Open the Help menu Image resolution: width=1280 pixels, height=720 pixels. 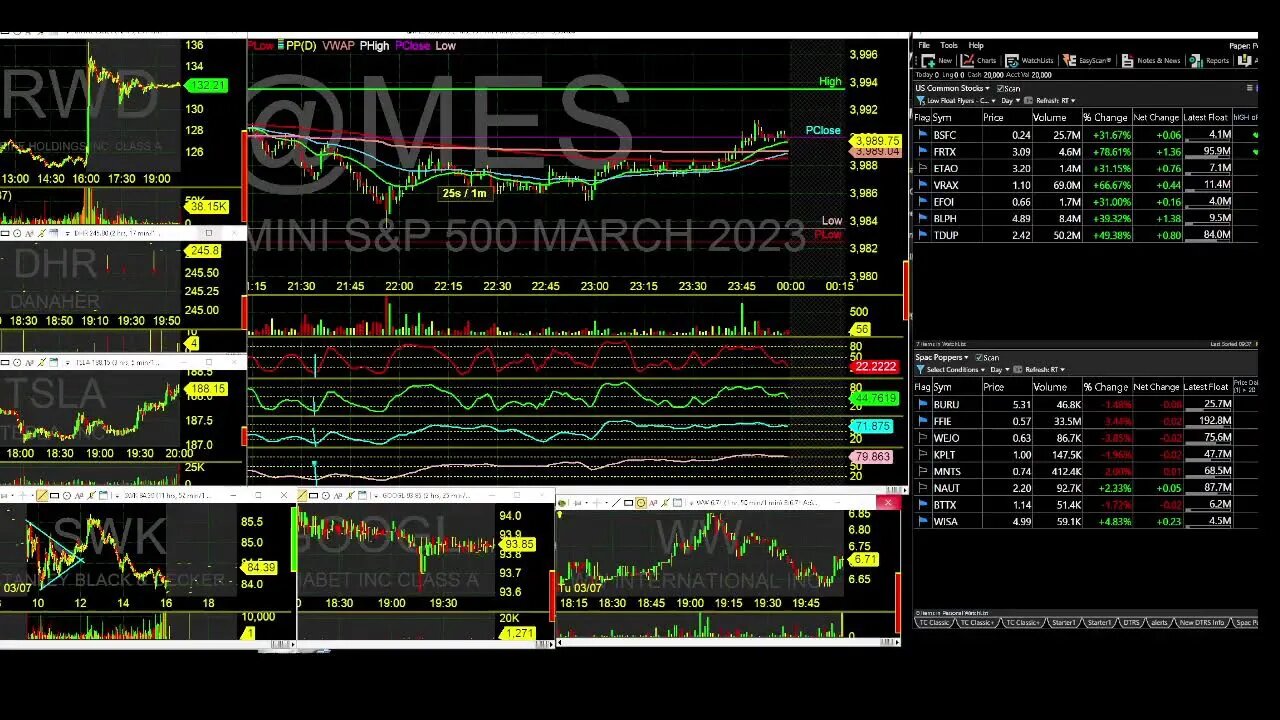click(x=976, y=45)
